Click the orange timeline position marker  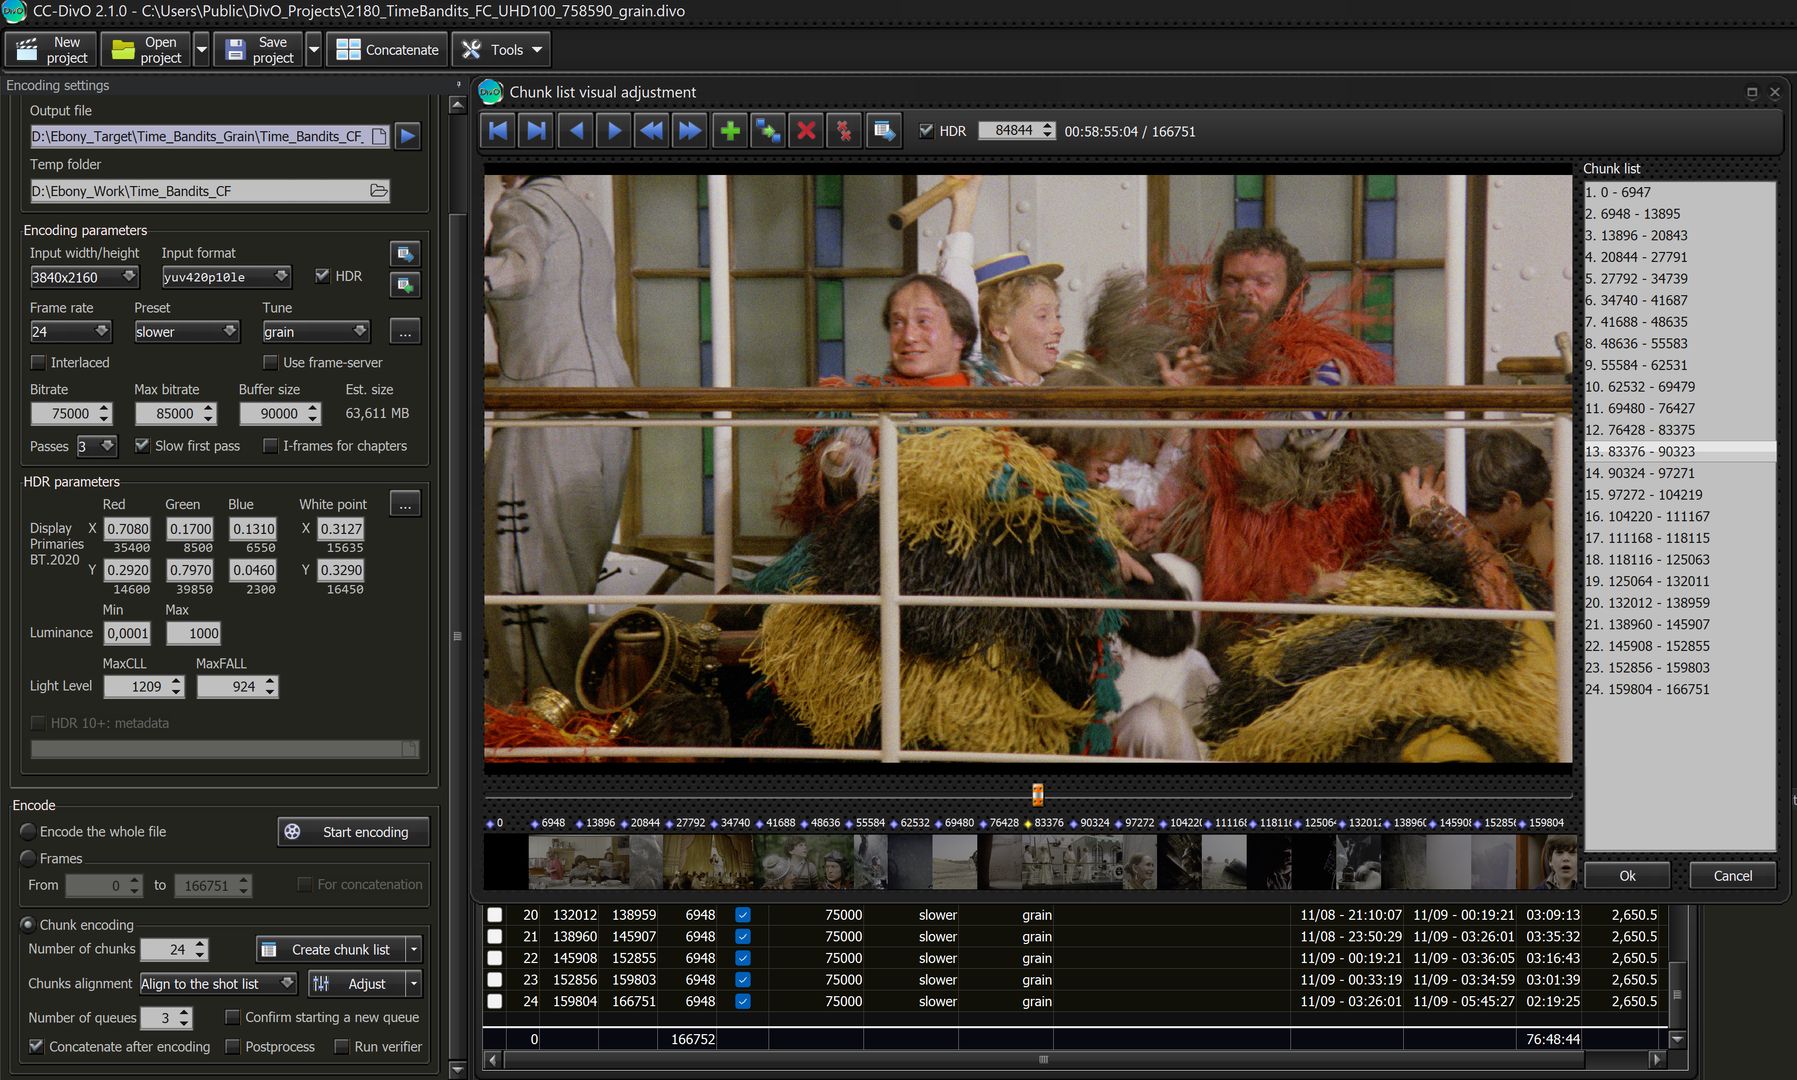[1037, 795]
